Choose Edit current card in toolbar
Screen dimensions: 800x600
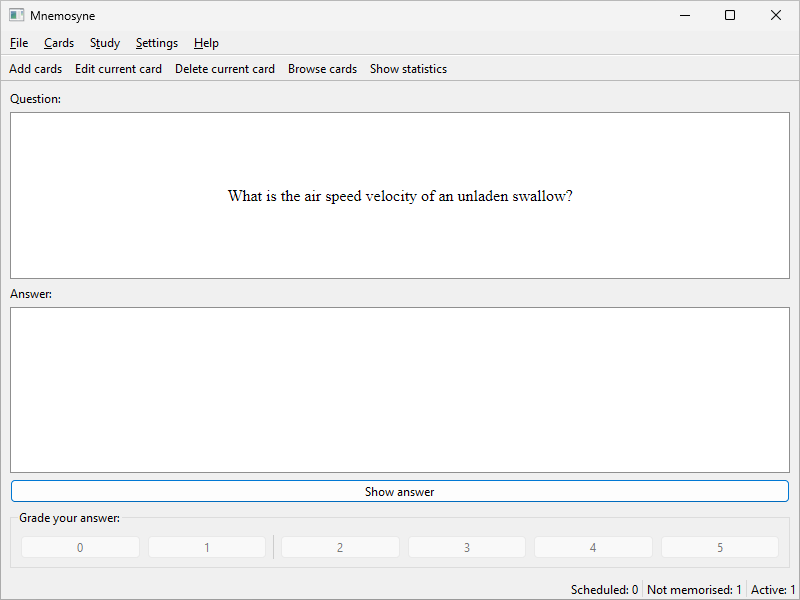pyautogui.click(x=118, y=69)
